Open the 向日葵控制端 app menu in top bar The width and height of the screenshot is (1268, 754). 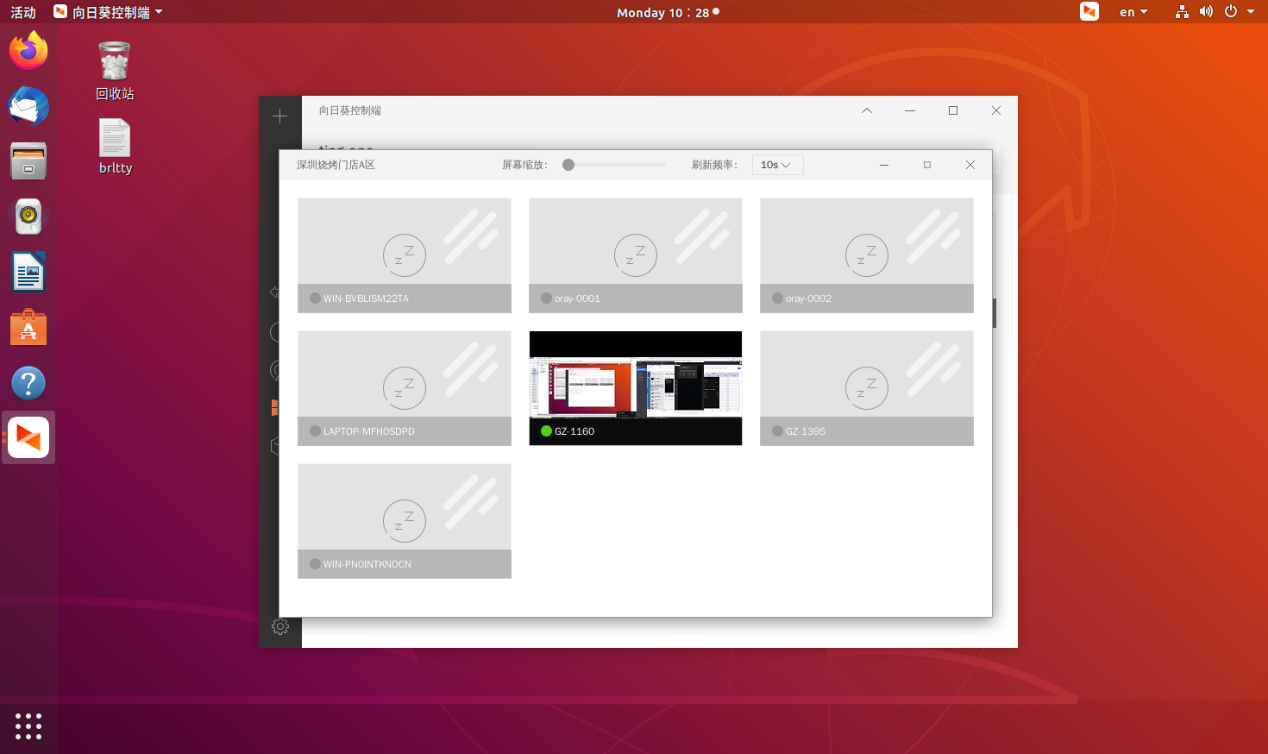click(x=108, y=12)
